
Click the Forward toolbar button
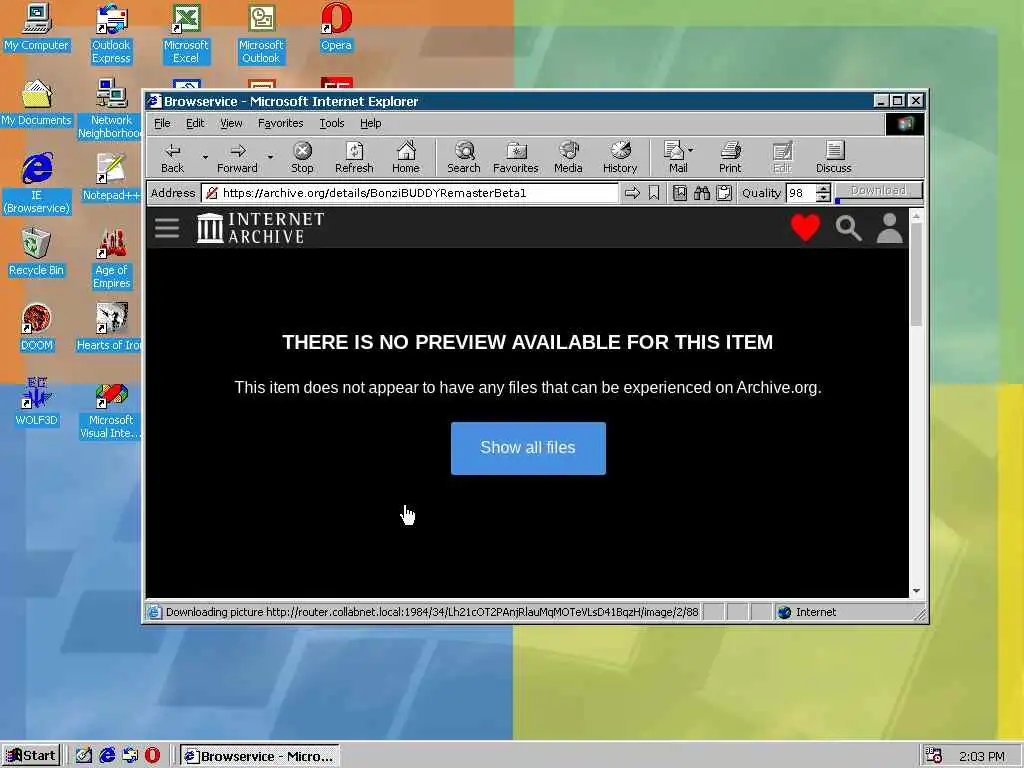[x=237, y=157]
